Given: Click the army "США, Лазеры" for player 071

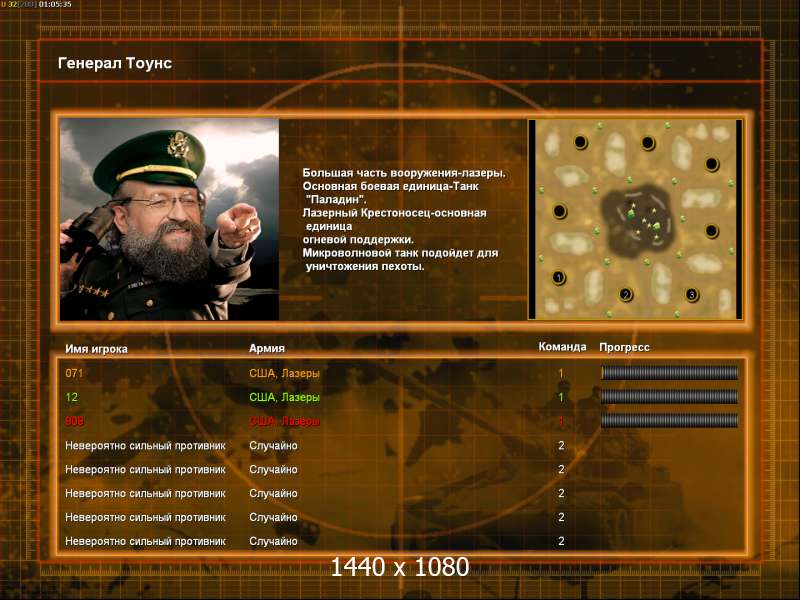Looking at the screenshot, I should click(x=284, y=373).
